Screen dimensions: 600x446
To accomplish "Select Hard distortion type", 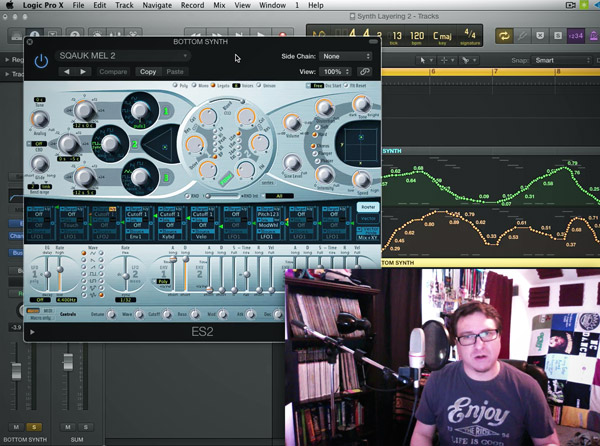I will click(x=315, y=135).
